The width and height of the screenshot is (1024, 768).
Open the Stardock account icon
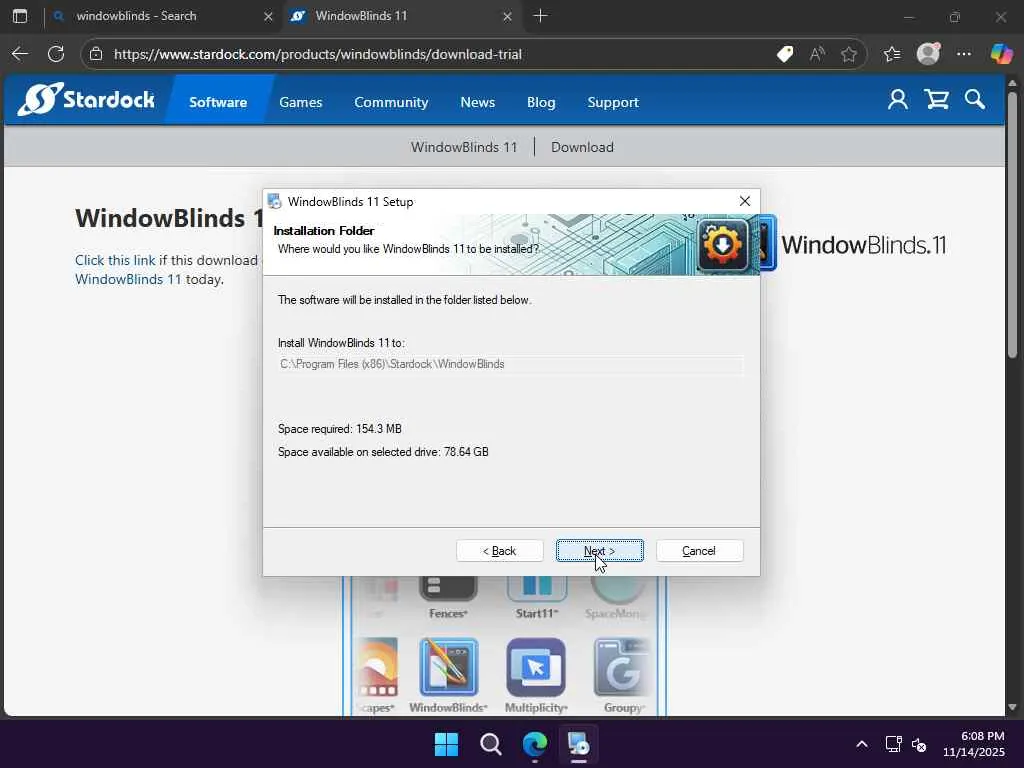[x=898, y=99]
